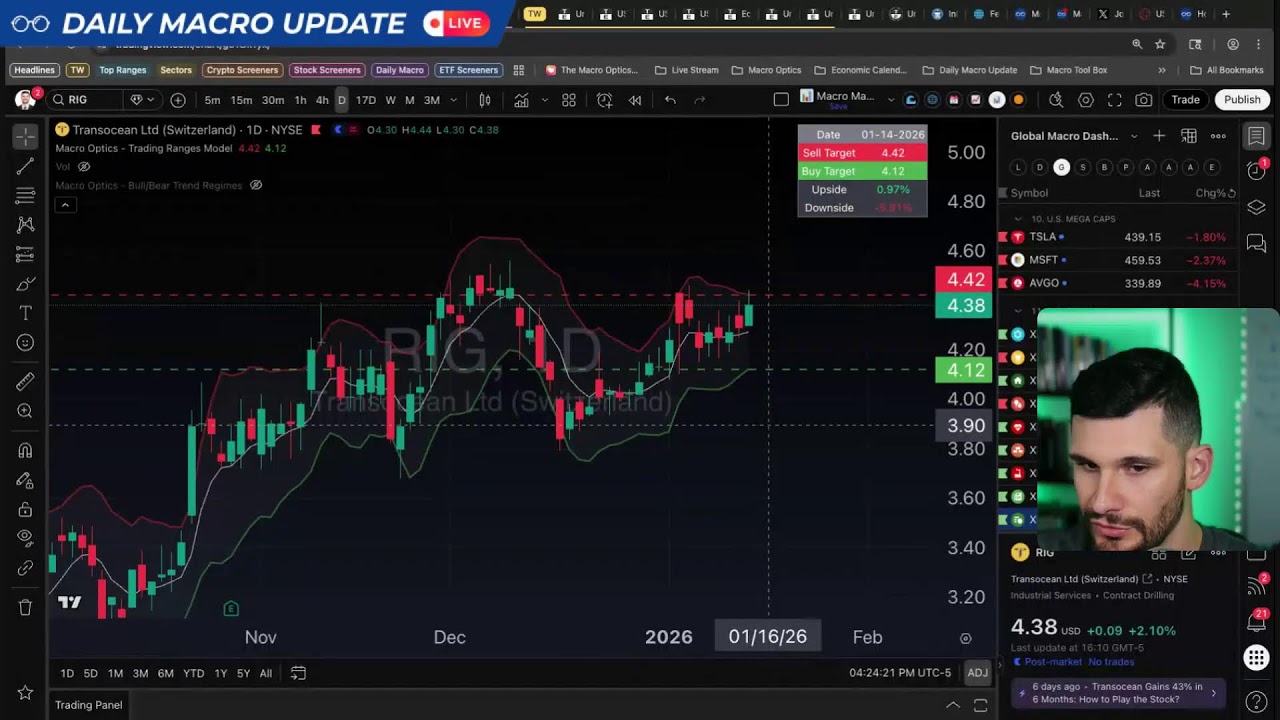
Task: Select the Text annotation tool
Action: coord(25,313)
